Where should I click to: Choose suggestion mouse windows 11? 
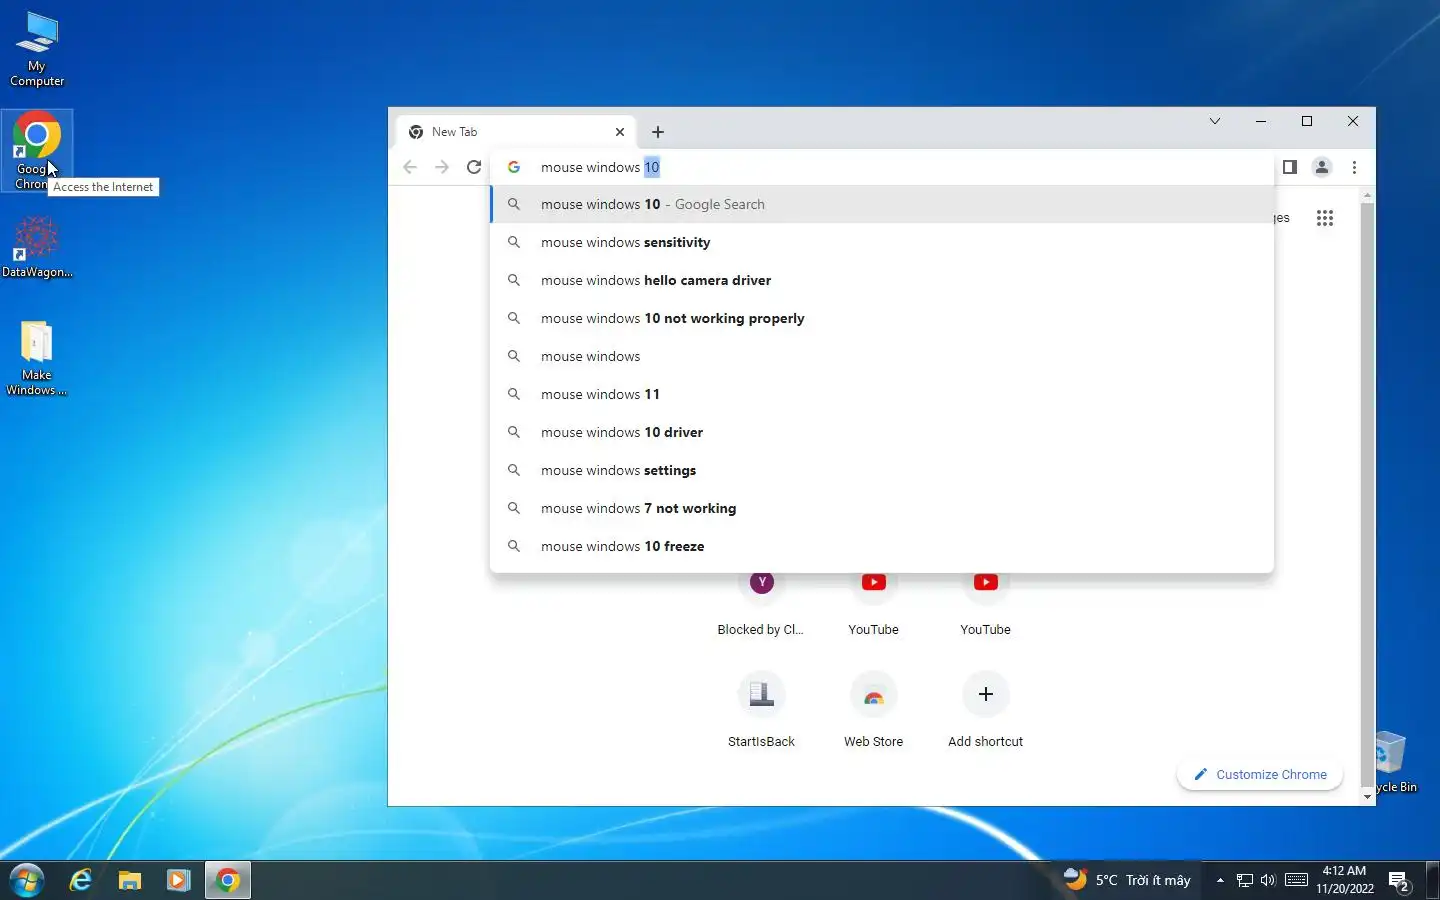tap(882, 394)
